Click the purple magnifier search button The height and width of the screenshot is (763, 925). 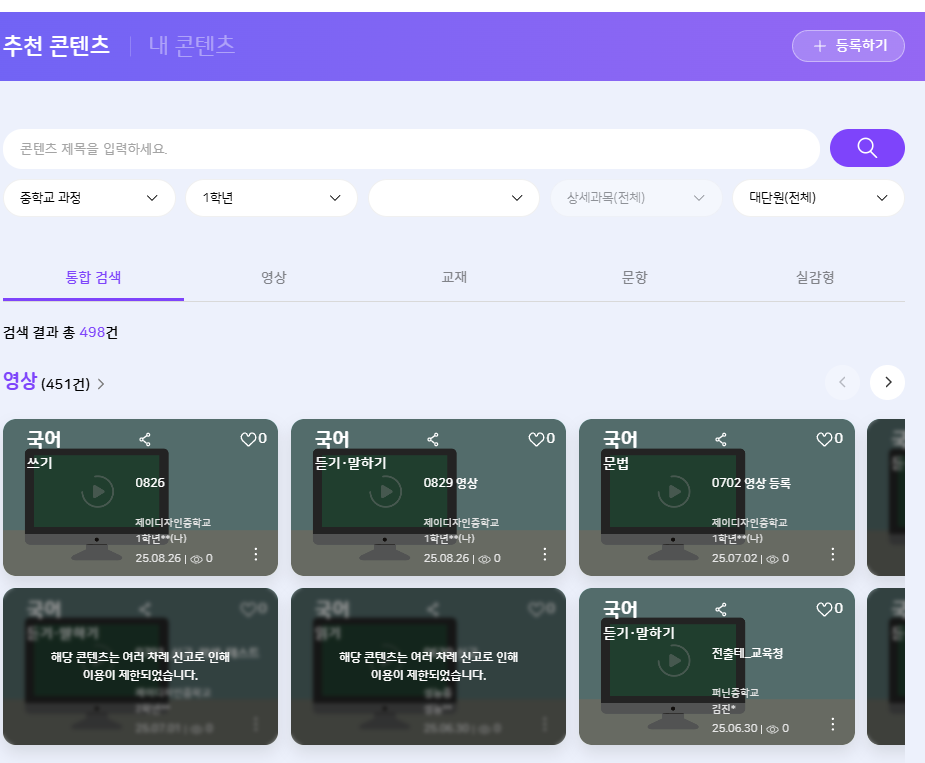[x=867, y=148]
